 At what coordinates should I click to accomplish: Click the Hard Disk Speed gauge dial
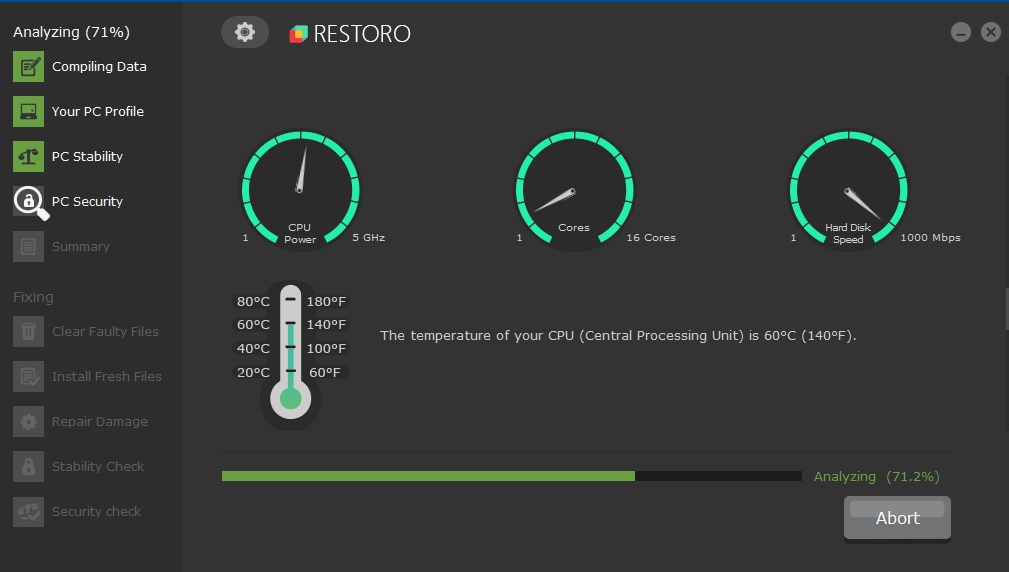point(849,190)
